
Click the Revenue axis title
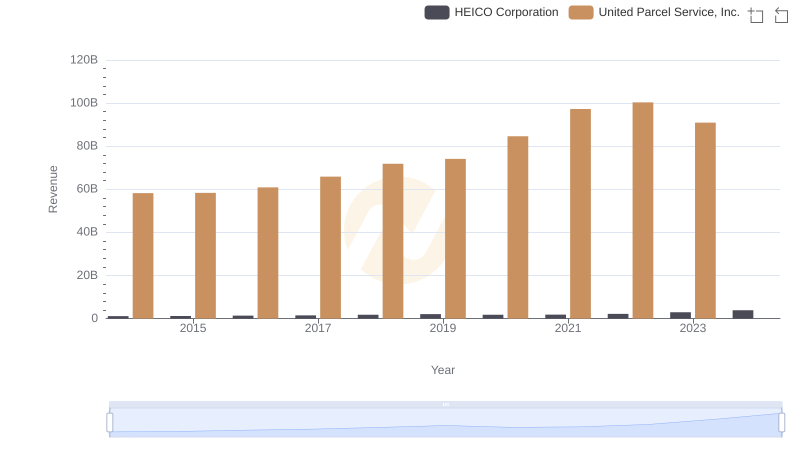tap(53, 189)
